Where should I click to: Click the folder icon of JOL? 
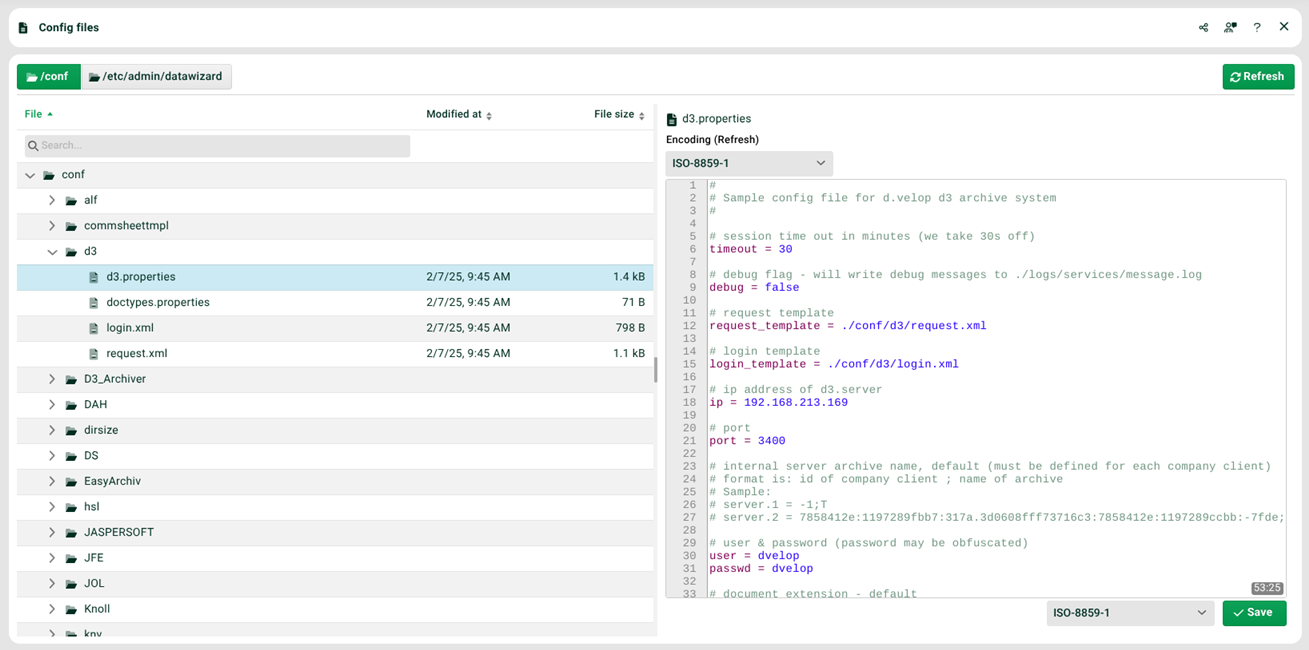pyautogui.click(x=71, y=583)
